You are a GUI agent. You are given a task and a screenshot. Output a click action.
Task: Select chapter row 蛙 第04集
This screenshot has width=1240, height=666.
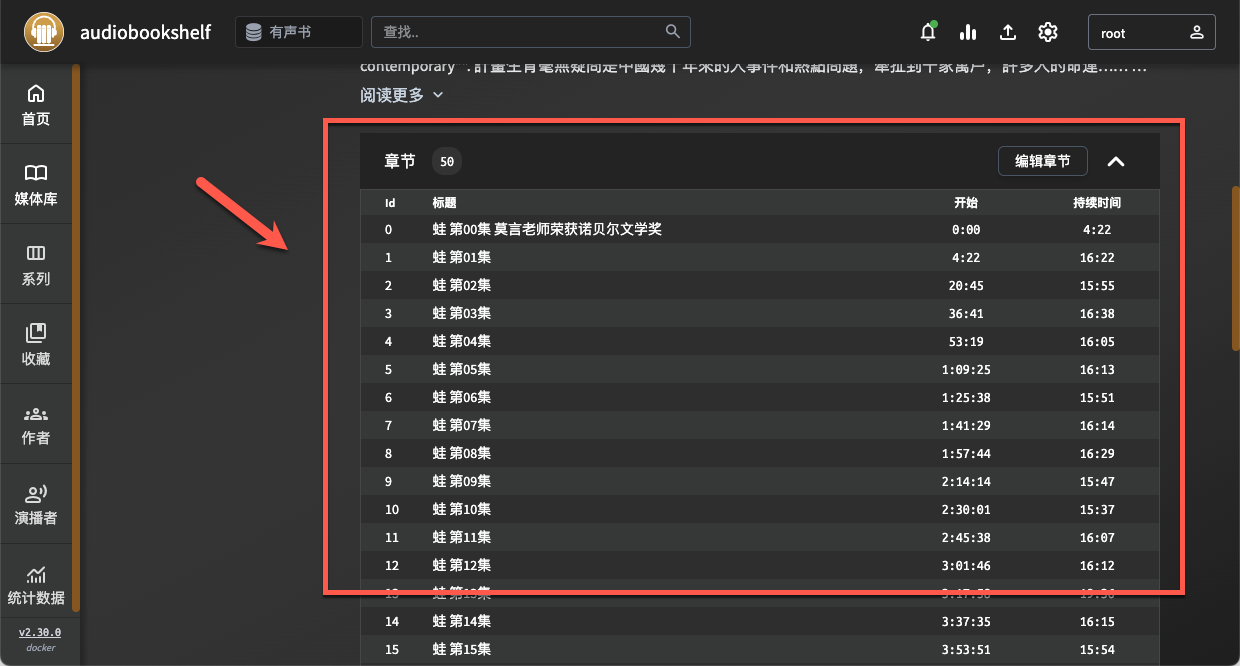click(x=760, y=341)
